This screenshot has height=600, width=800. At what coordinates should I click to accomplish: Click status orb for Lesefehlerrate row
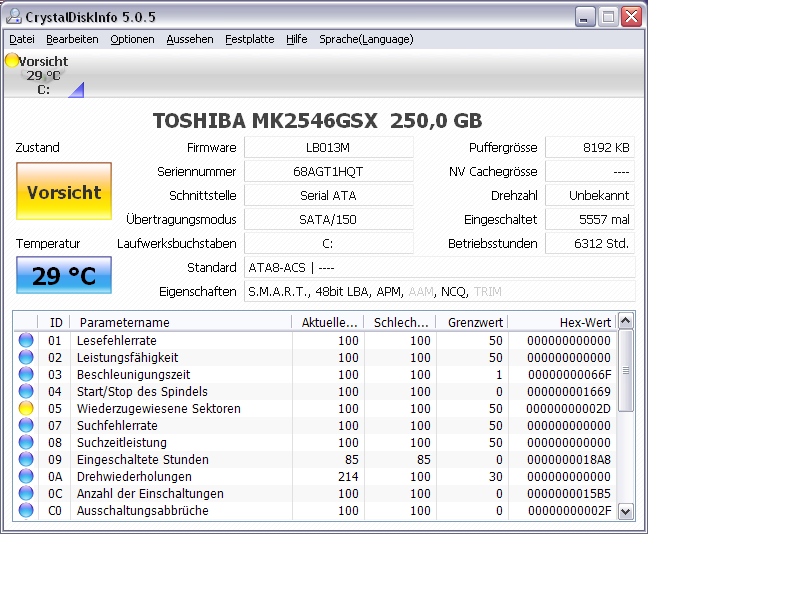click(26, 340)
